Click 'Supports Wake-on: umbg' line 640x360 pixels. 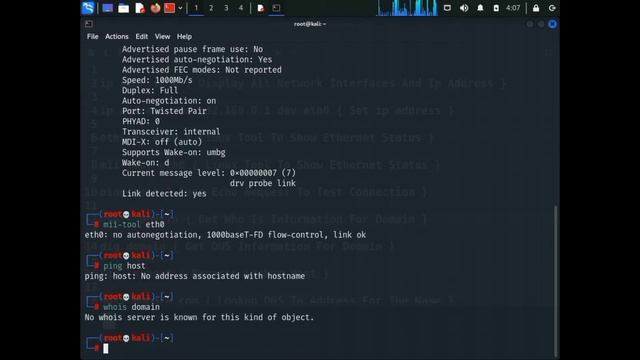173,152
